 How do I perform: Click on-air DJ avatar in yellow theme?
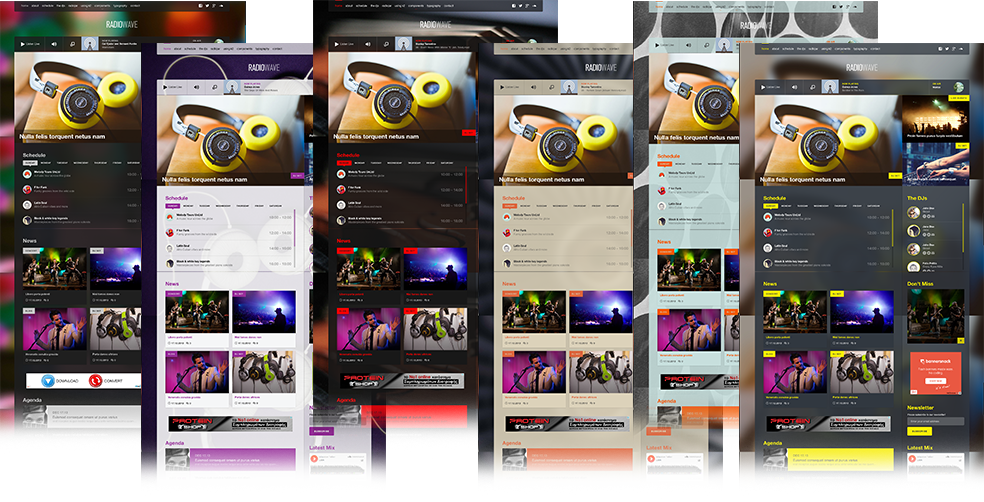(958, 87)
